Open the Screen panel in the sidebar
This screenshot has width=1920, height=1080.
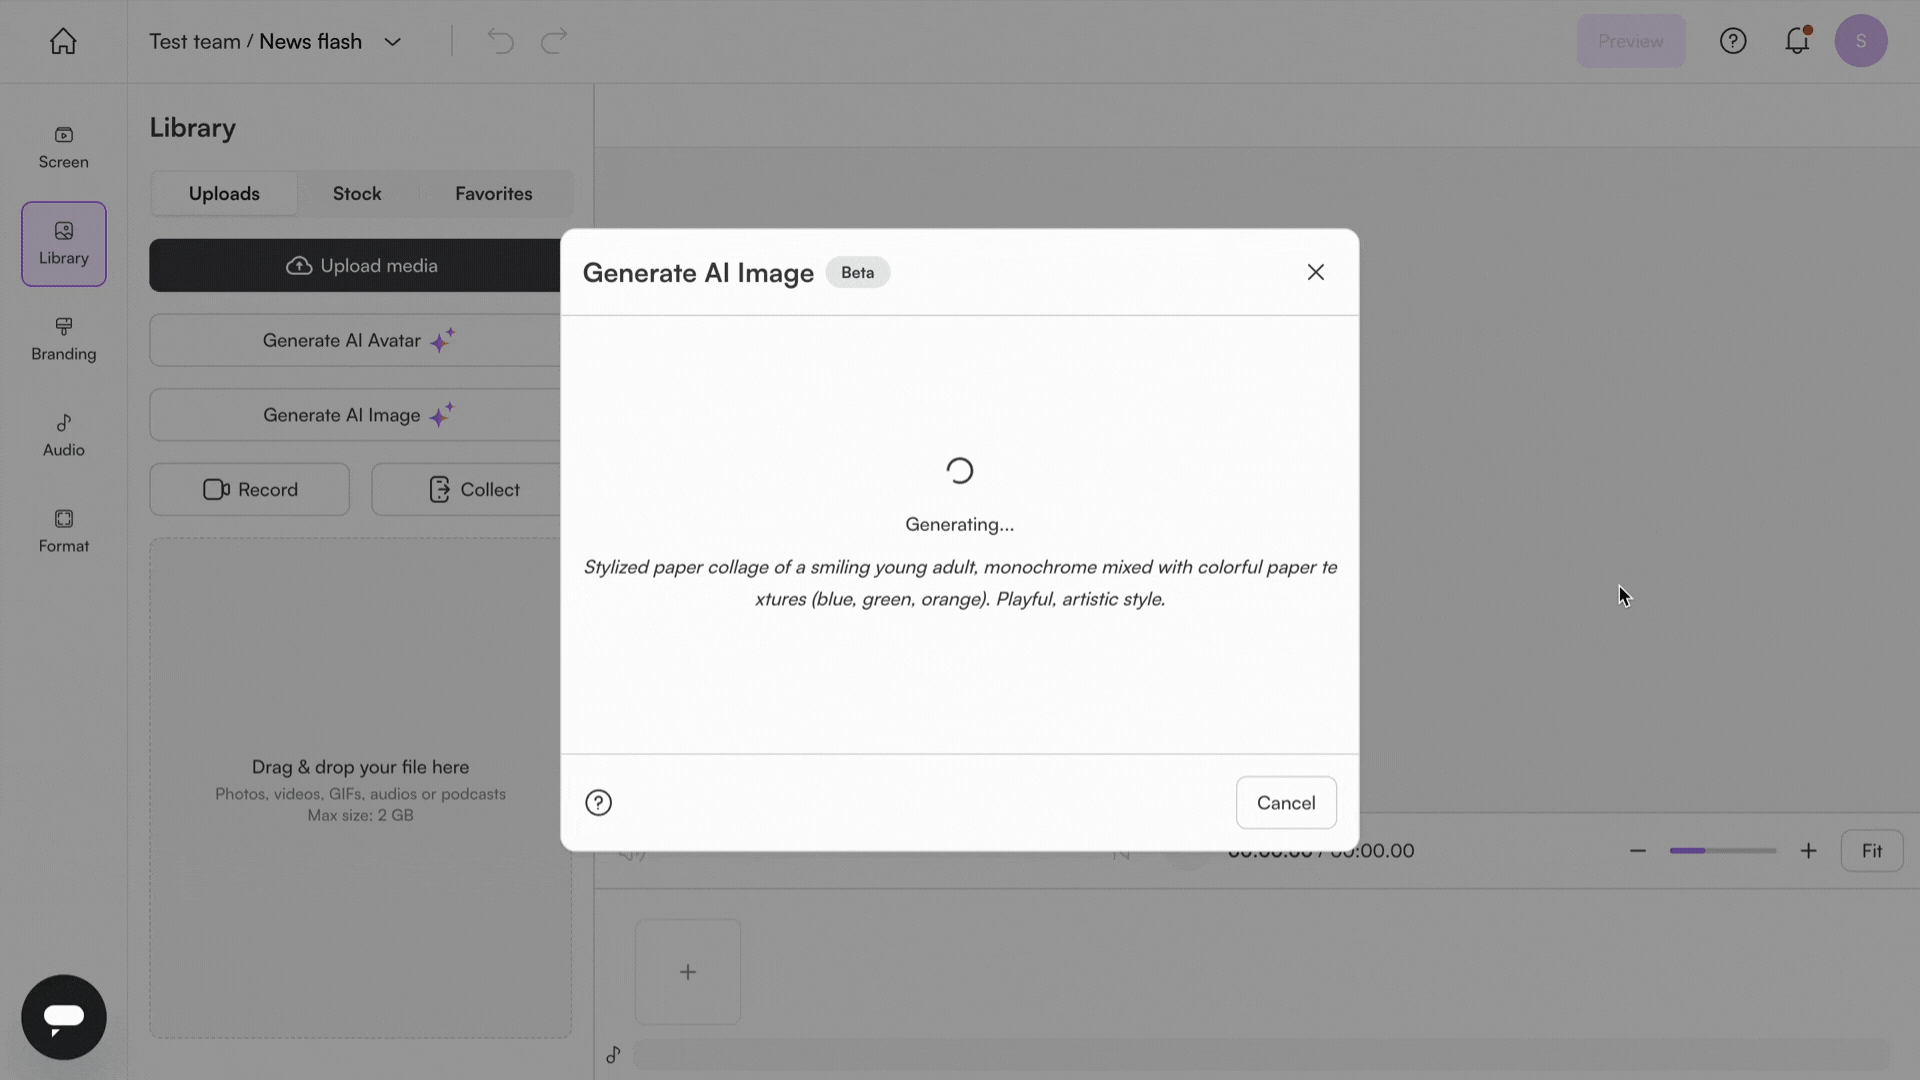(62, 147)
